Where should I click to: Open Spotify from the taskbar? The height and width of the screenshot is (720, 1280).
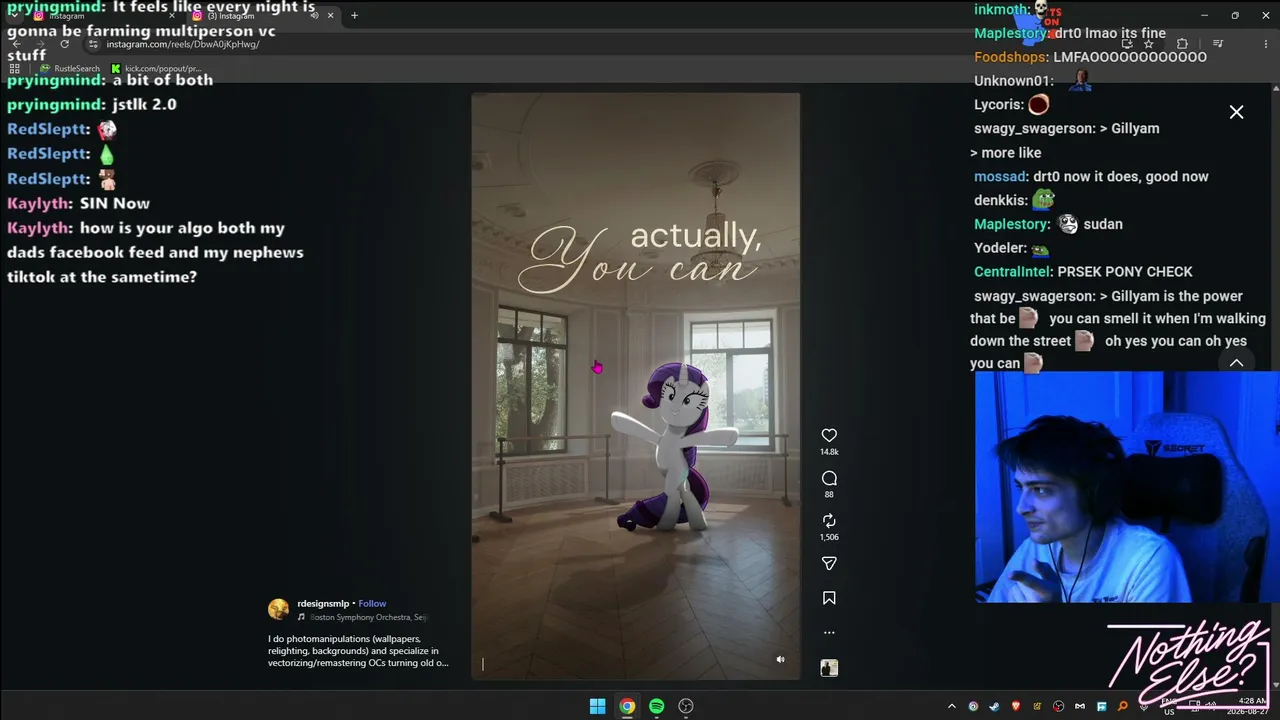click(x=656, y=706)
